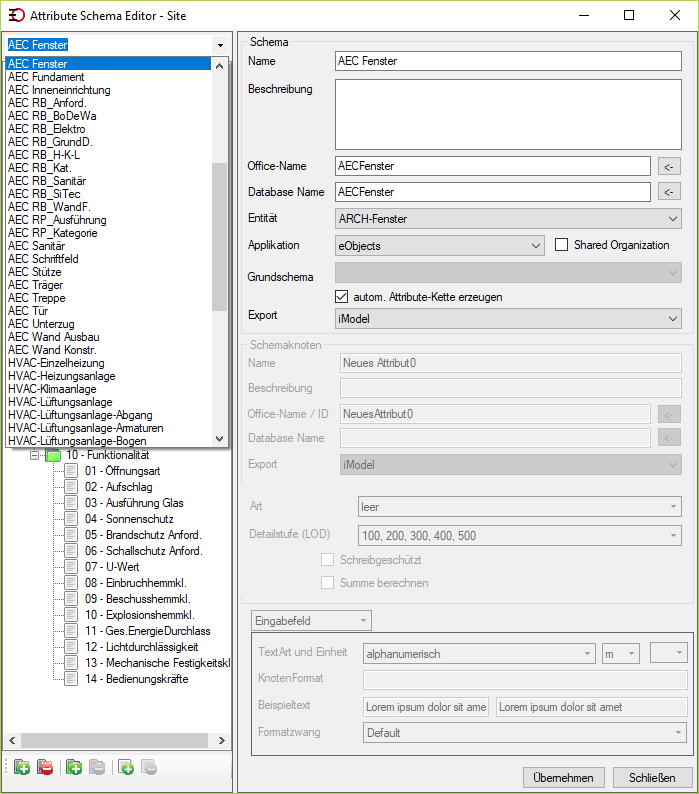This screenshot has height=794, width=699.
Task: Click the dropdown list vertical scrollbar thumb
Action: pos(219,237)
